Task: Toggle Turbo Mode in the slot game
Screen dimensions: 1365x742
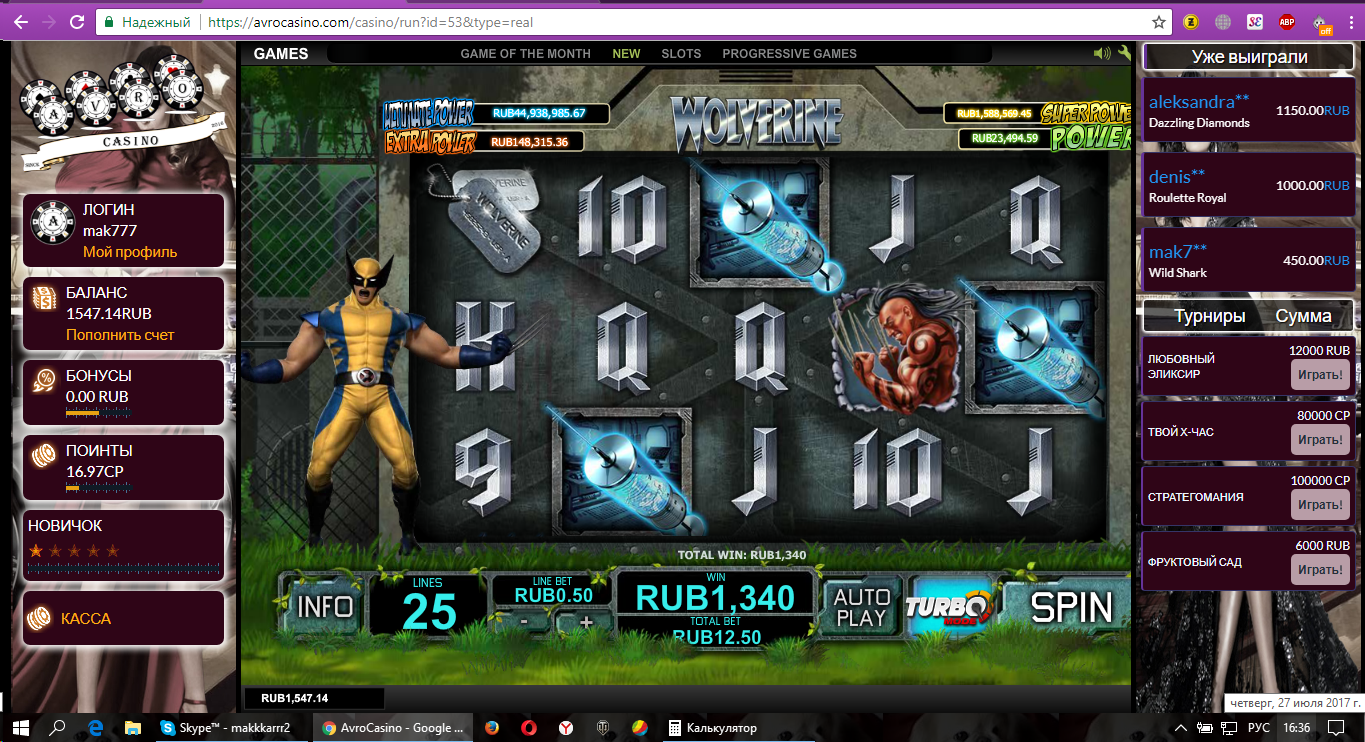Action: (949, 607)
